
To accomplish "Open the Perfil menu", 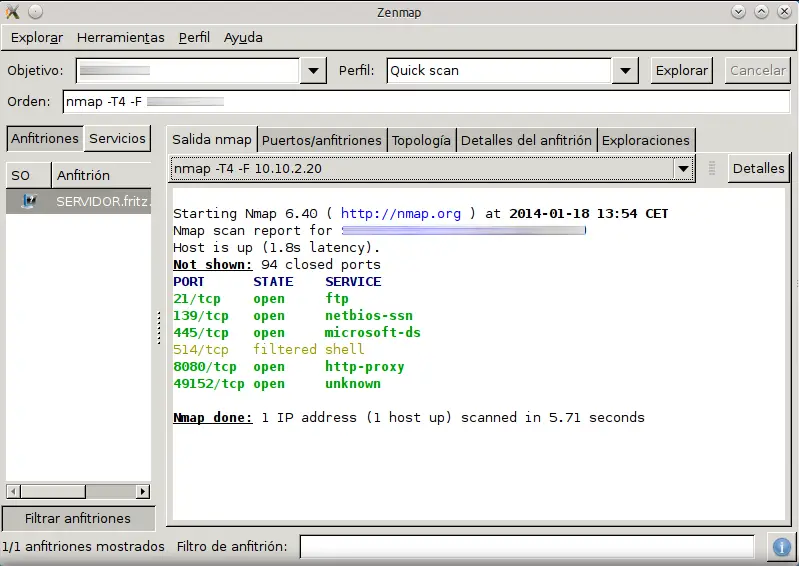I will pyautogui.click(x=194, y=38).
